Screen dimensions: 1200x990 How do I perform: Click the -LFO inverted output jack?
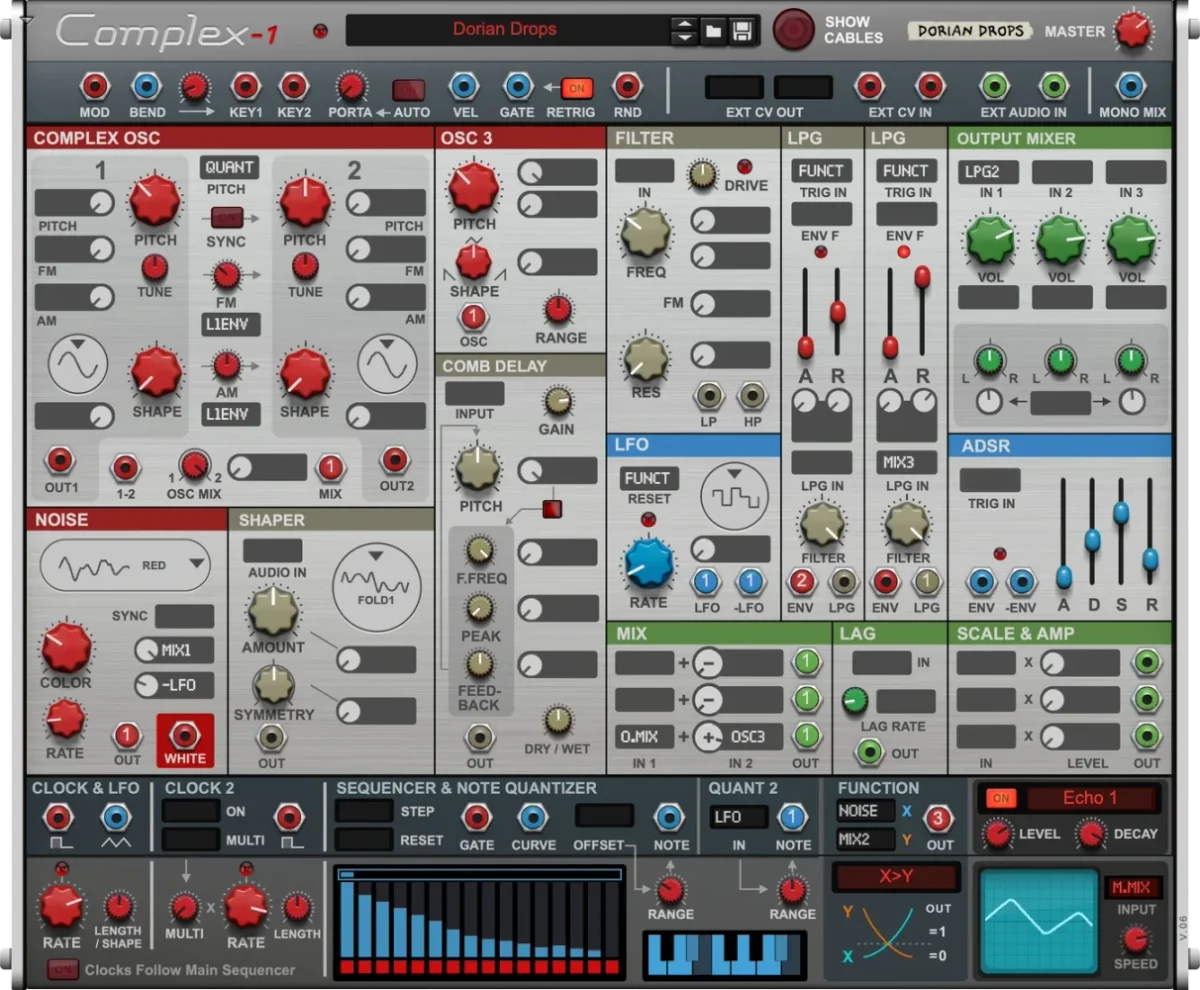pos(749,582)
